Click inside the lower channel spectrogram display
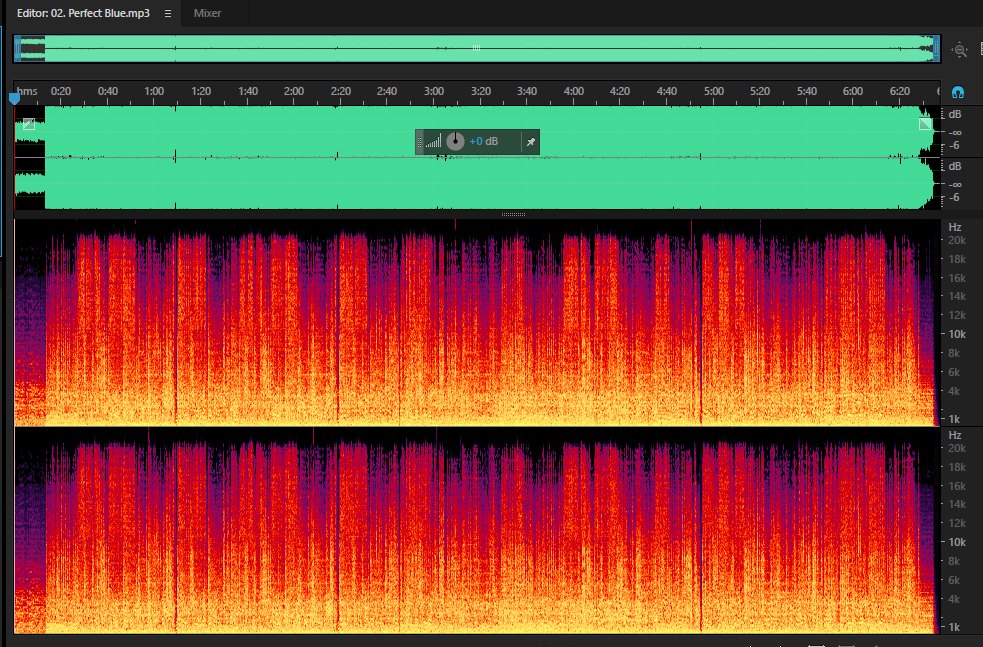This screenshot has height=647, width=983. click(x=477, y=531)
